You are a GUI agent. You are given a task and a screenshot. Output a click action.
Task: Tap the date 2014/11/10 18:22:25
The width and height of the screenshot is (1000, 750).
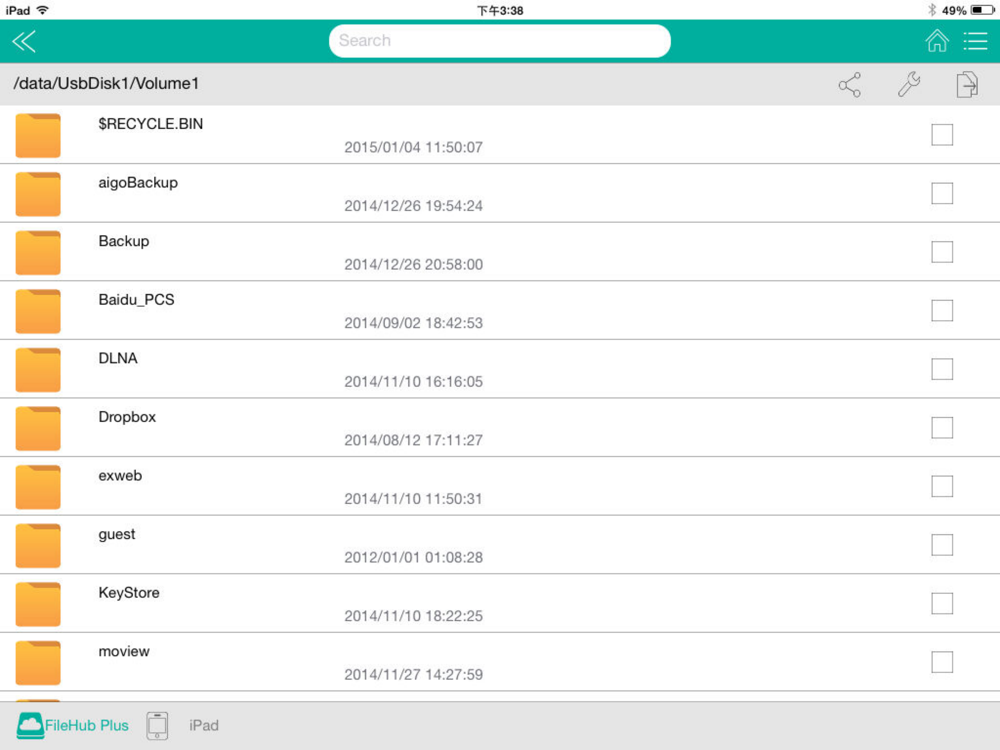point(413,617)
